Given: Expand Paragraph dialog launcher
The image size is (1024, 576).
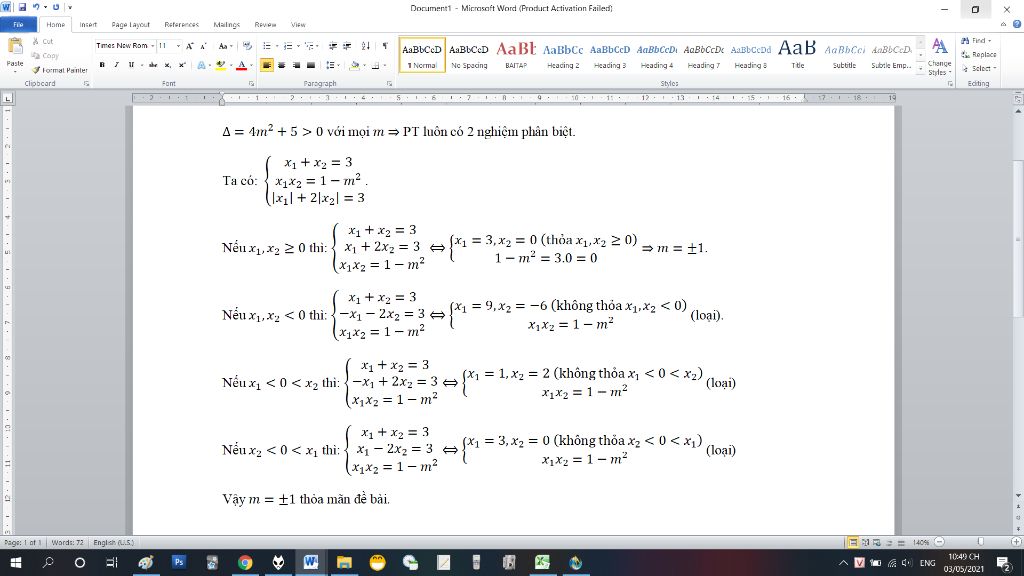Looking at the screenshot, I should pos(389,84).
